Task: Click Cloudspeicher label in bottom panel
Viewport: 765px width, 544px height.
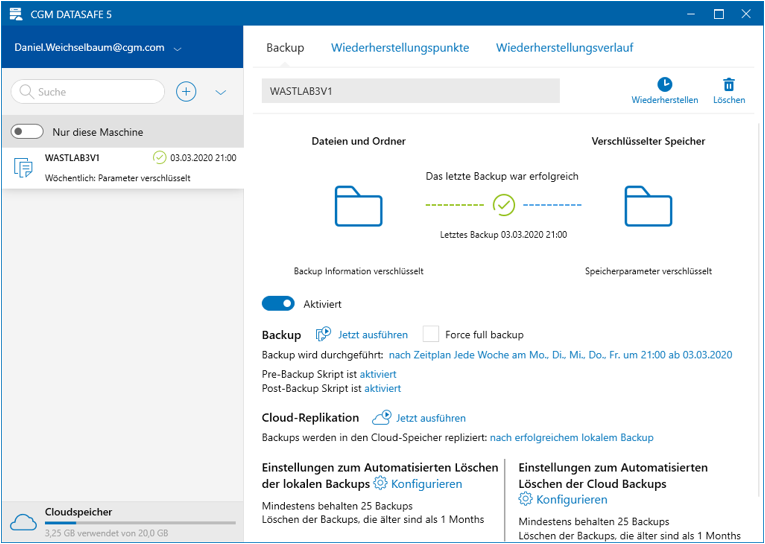Action: click(x=79, y=512)
